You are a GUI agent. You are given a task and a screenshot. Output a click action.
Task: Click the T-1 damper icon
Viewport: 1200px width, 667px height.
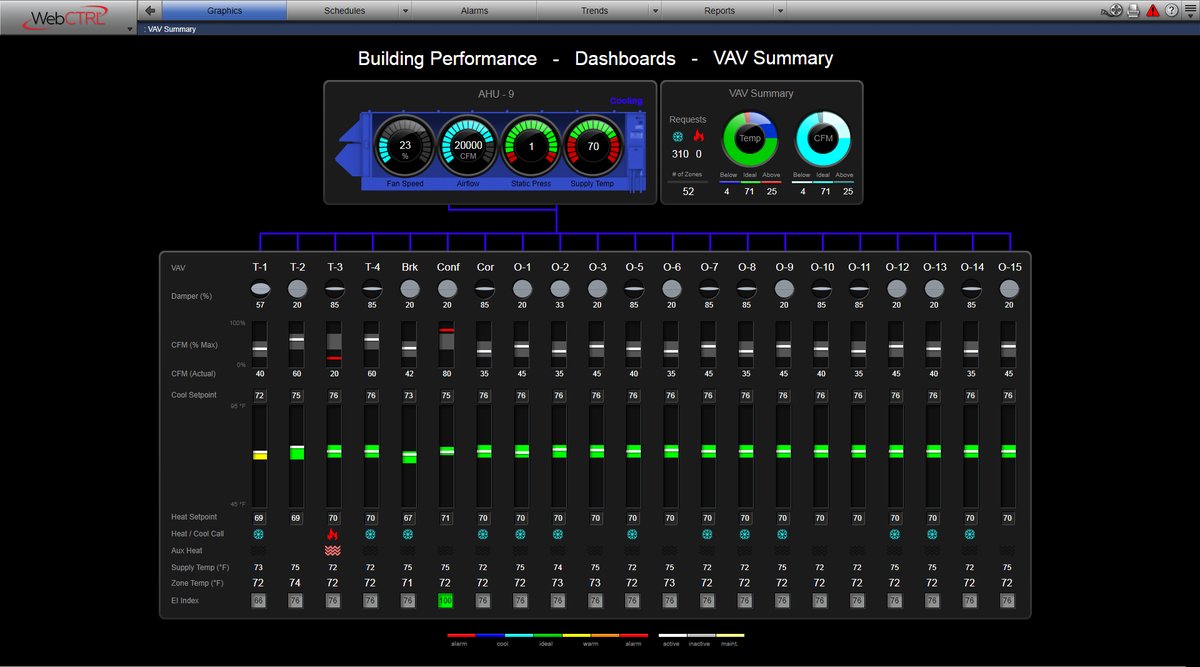[260, 288]
